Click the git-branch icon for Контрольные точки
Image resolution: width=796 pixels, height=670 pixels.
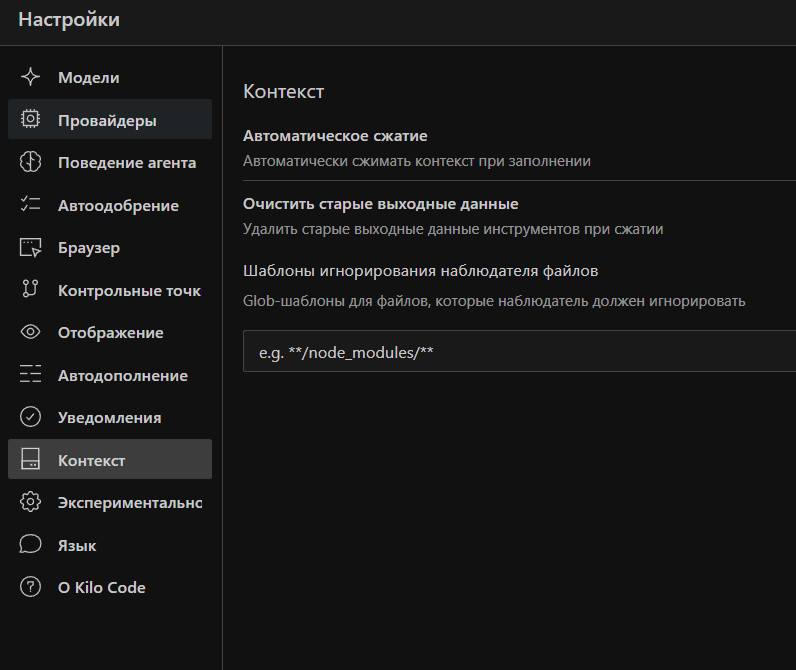pyautogui.click(x=31, y=290)
